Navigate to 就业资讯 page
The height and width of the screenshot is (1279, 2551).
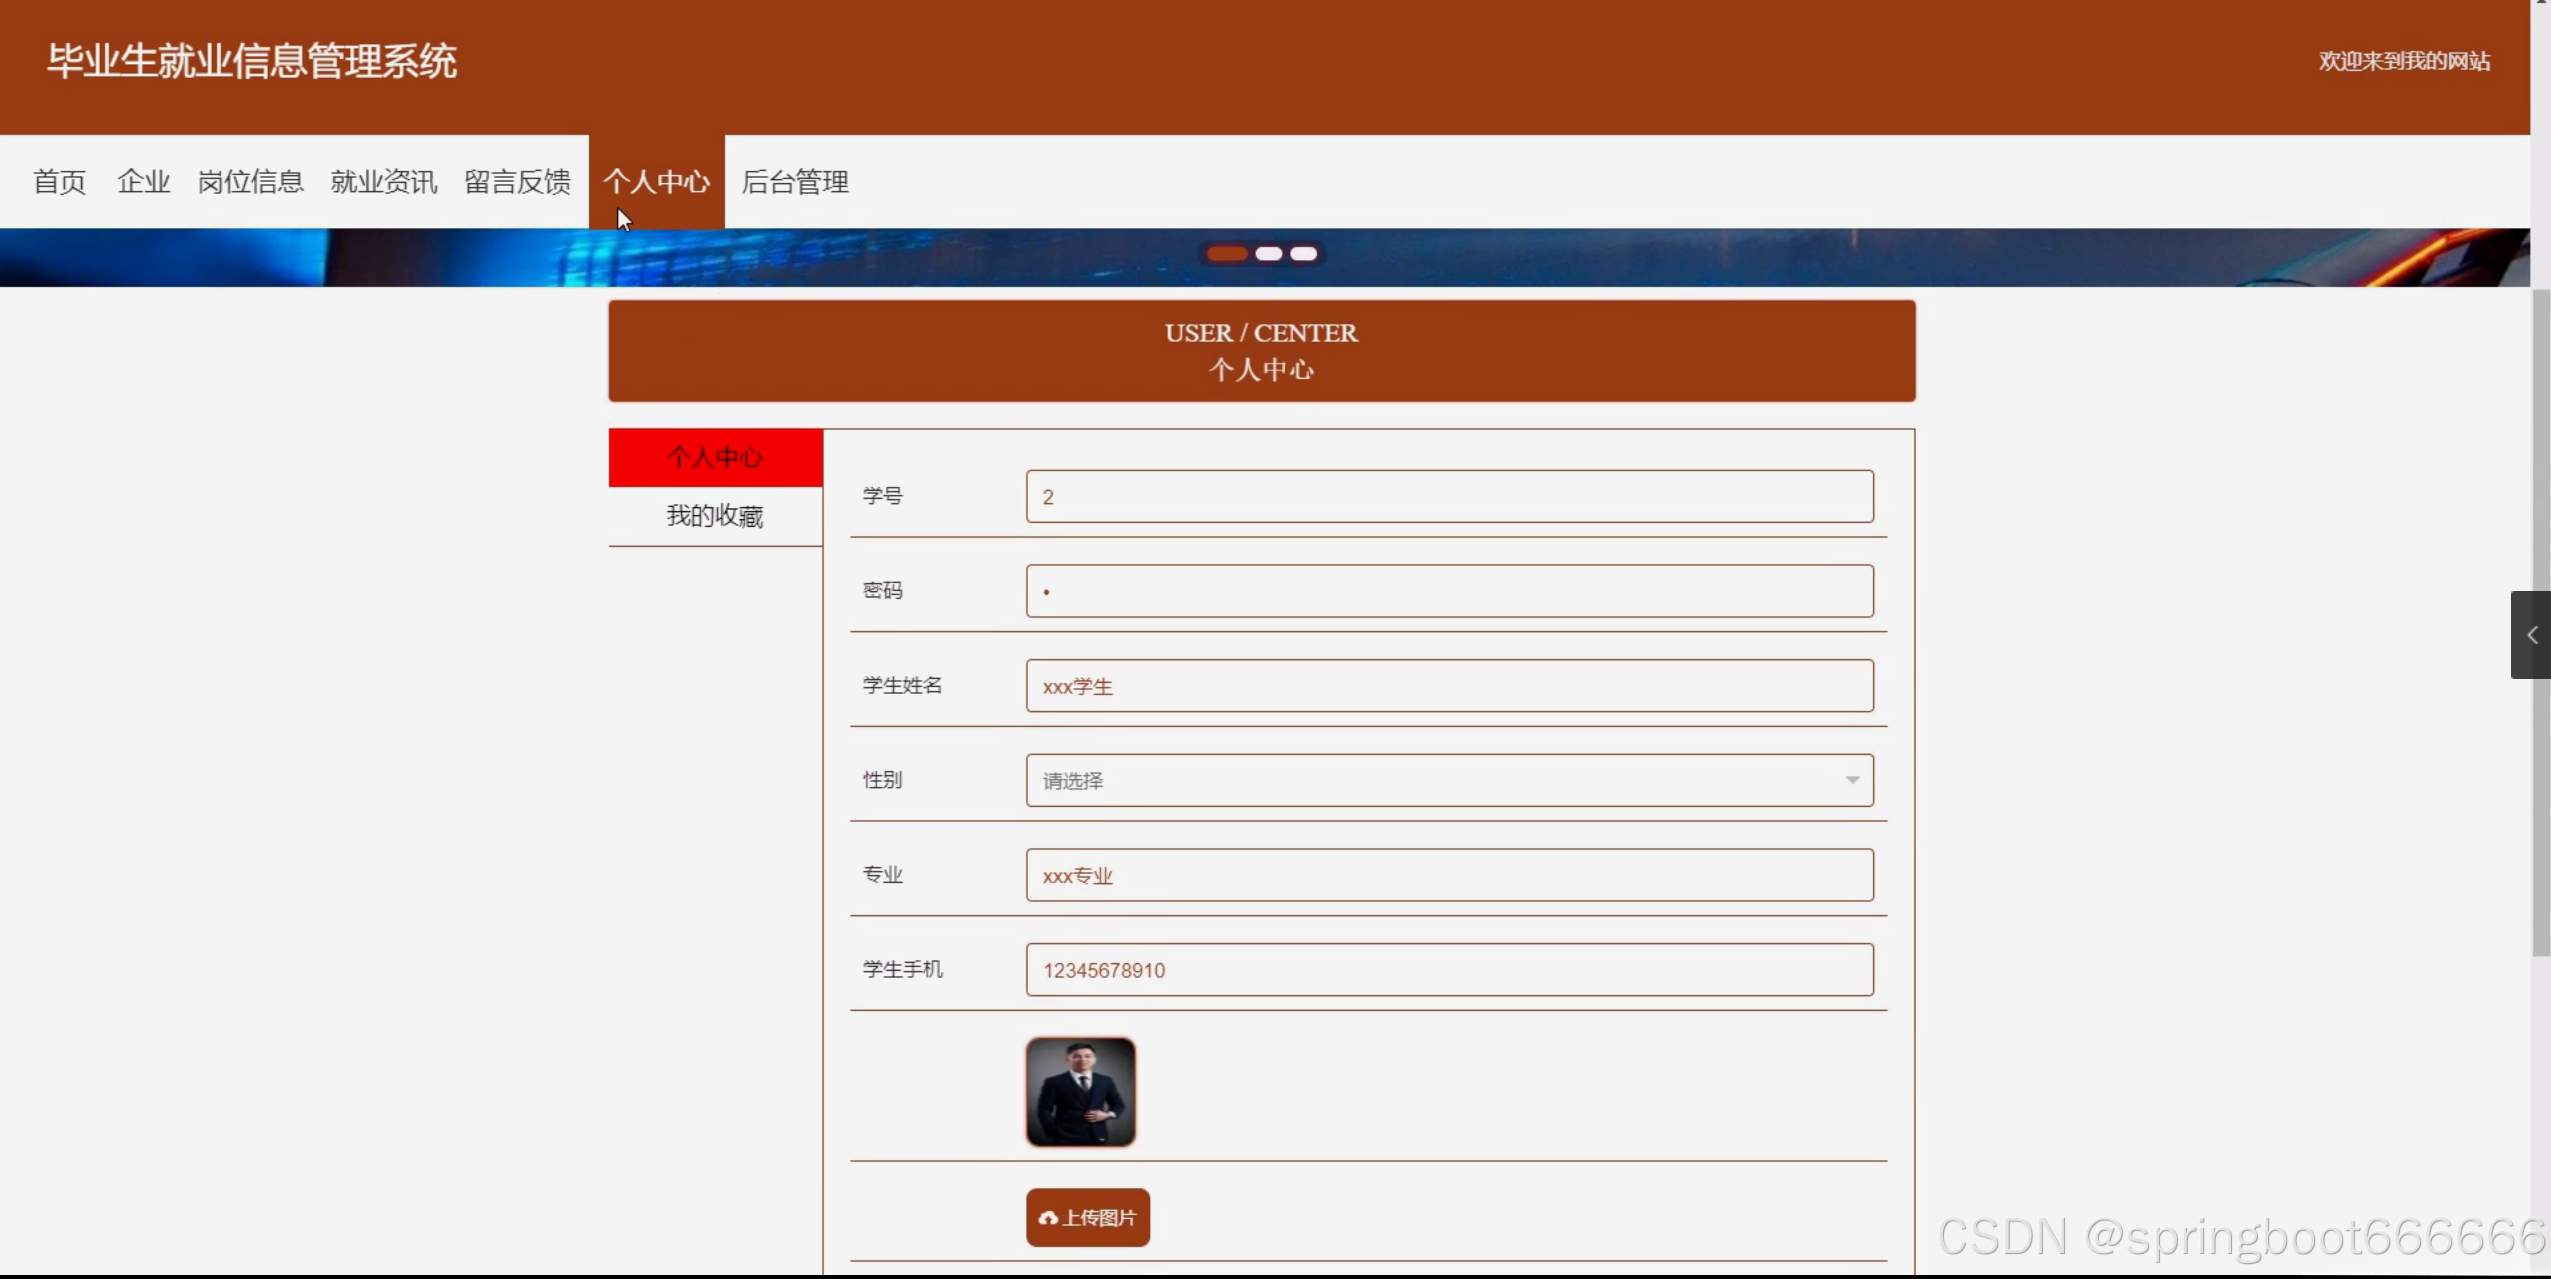[383, 182]
